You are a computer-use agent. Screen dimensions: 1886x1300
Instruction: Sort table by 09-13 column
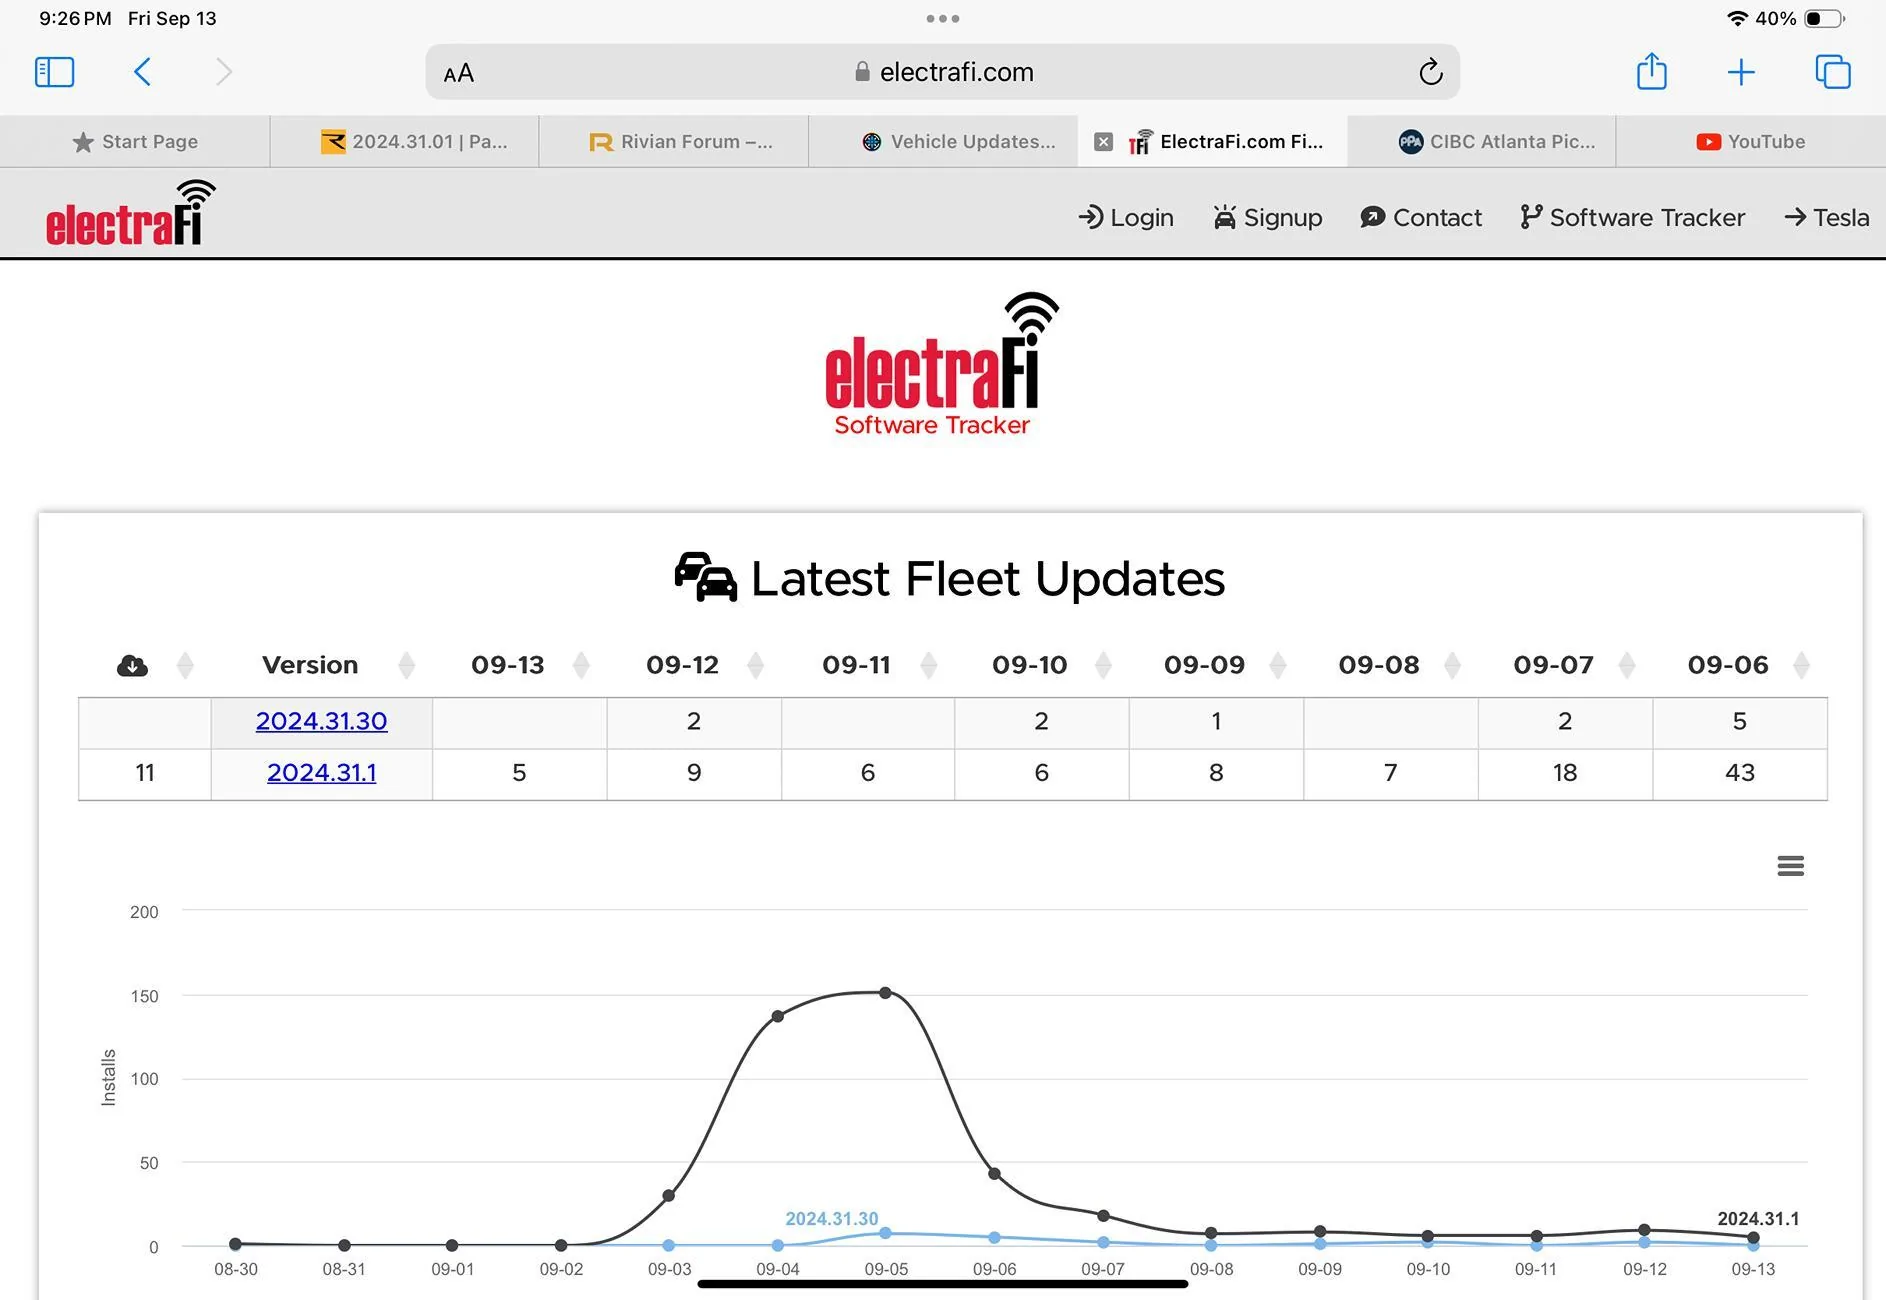(581, 665)
